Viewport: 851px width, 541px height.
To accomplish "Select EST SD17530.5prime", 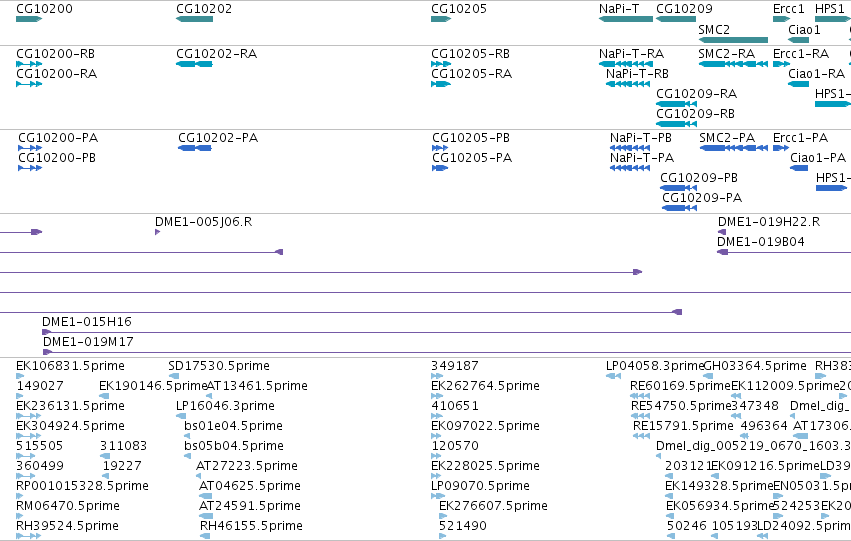I will tap(174, 376).
